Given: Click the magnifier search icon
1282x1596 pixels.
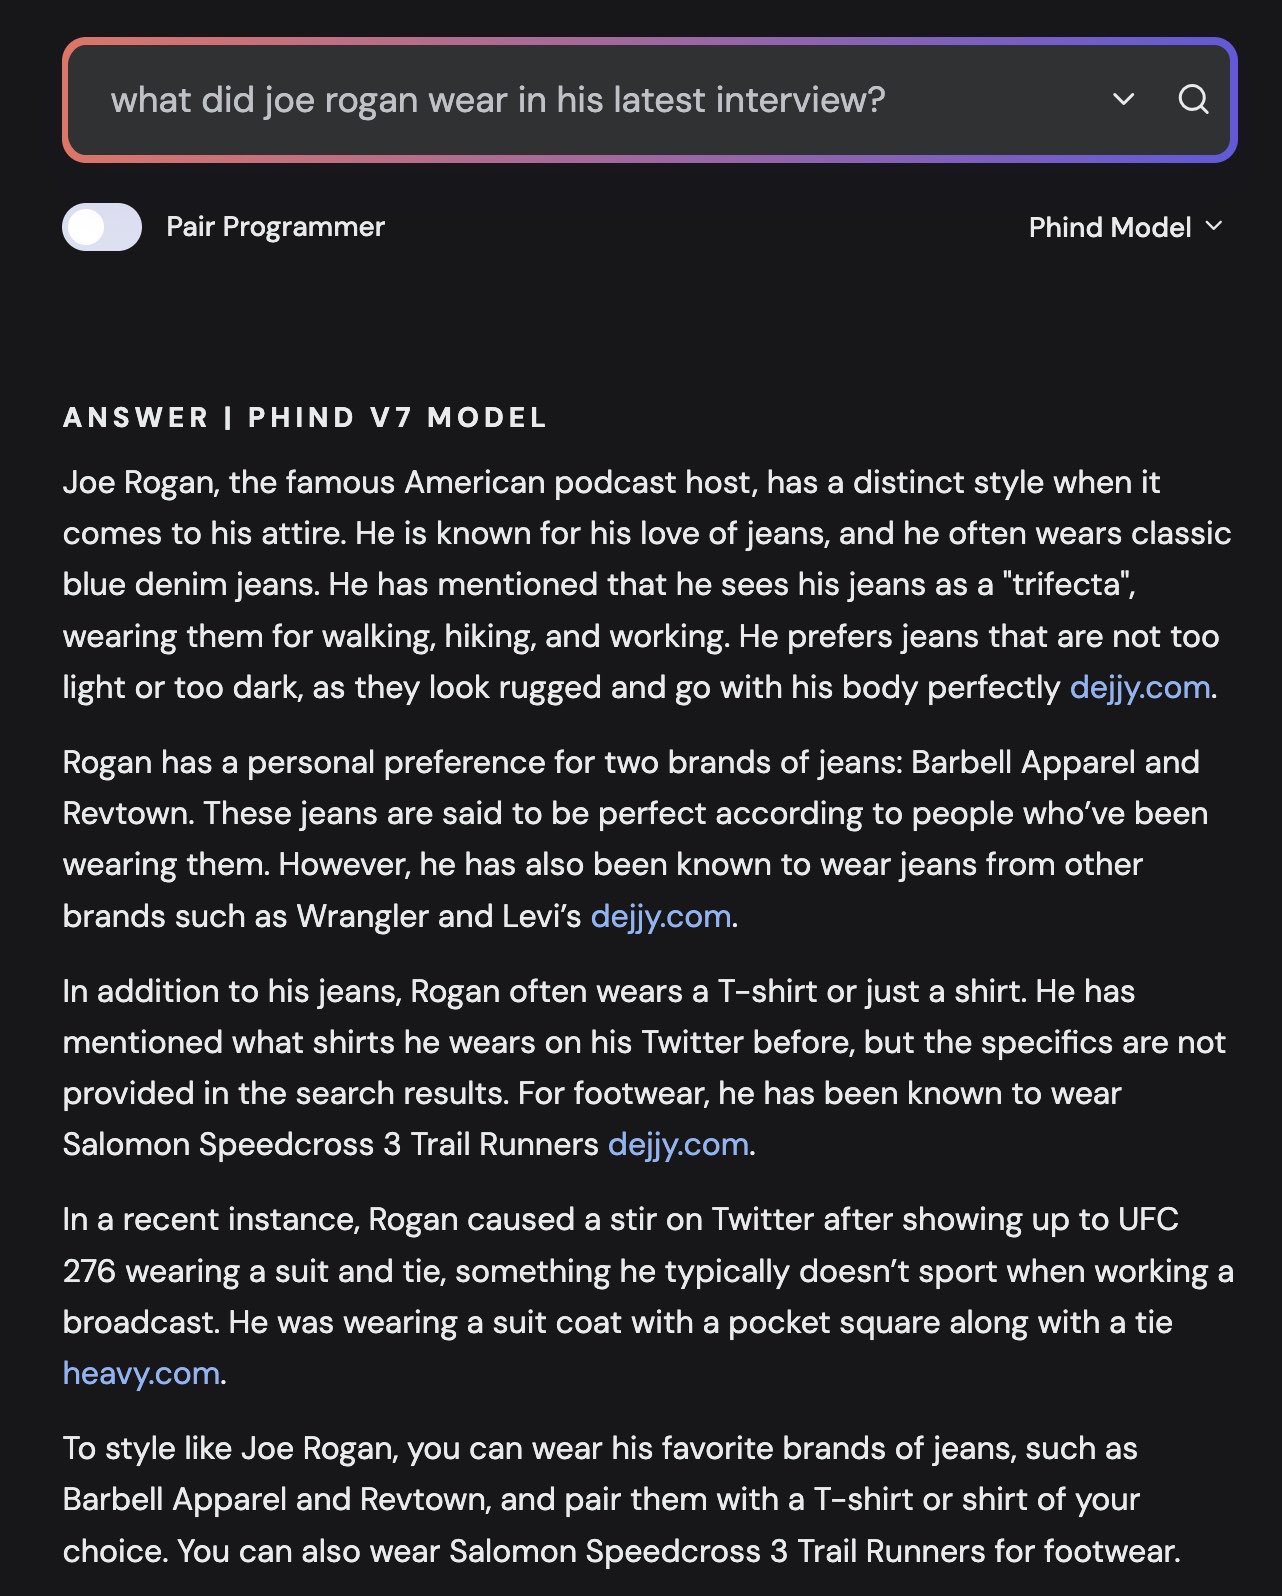Looking at the screenshot, I should tap(1193, 99).
